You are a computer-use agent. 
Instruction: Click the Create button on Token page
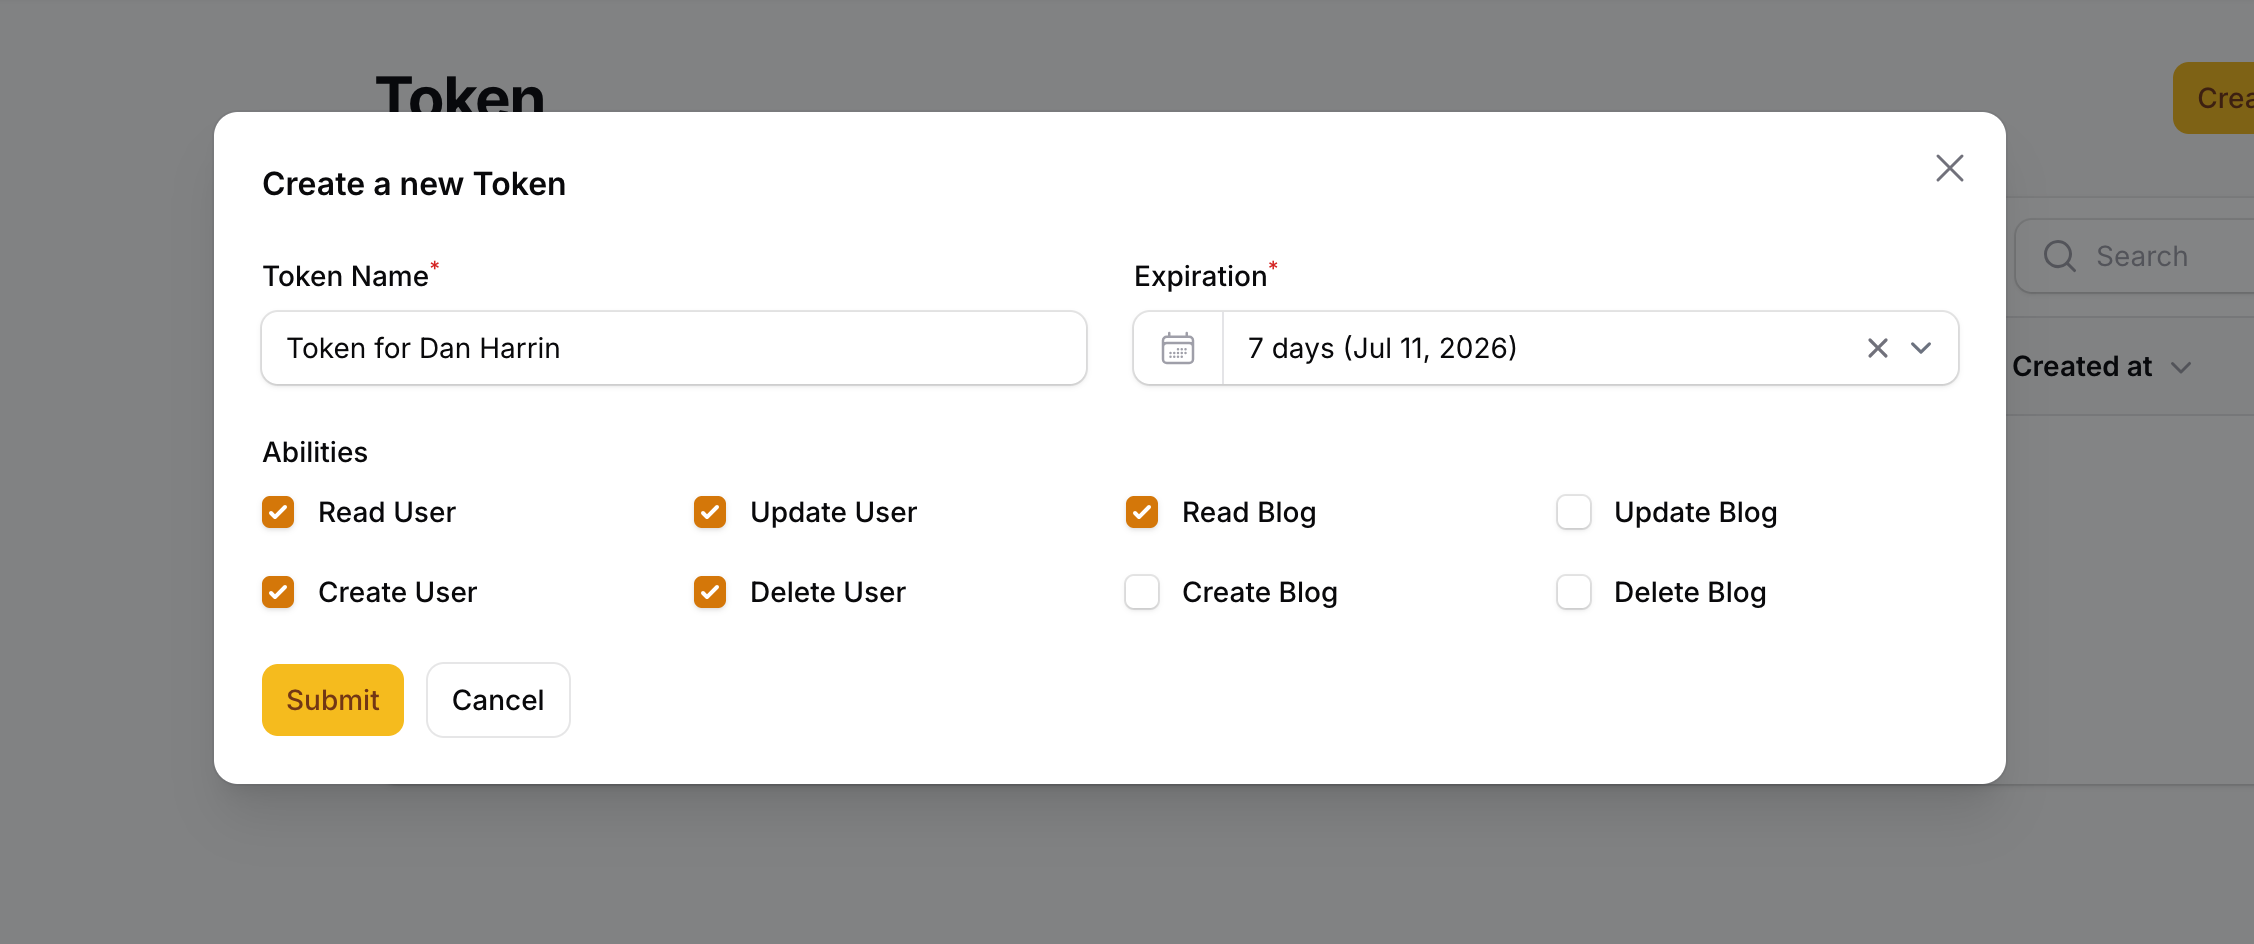click(x=2215, y=98)
